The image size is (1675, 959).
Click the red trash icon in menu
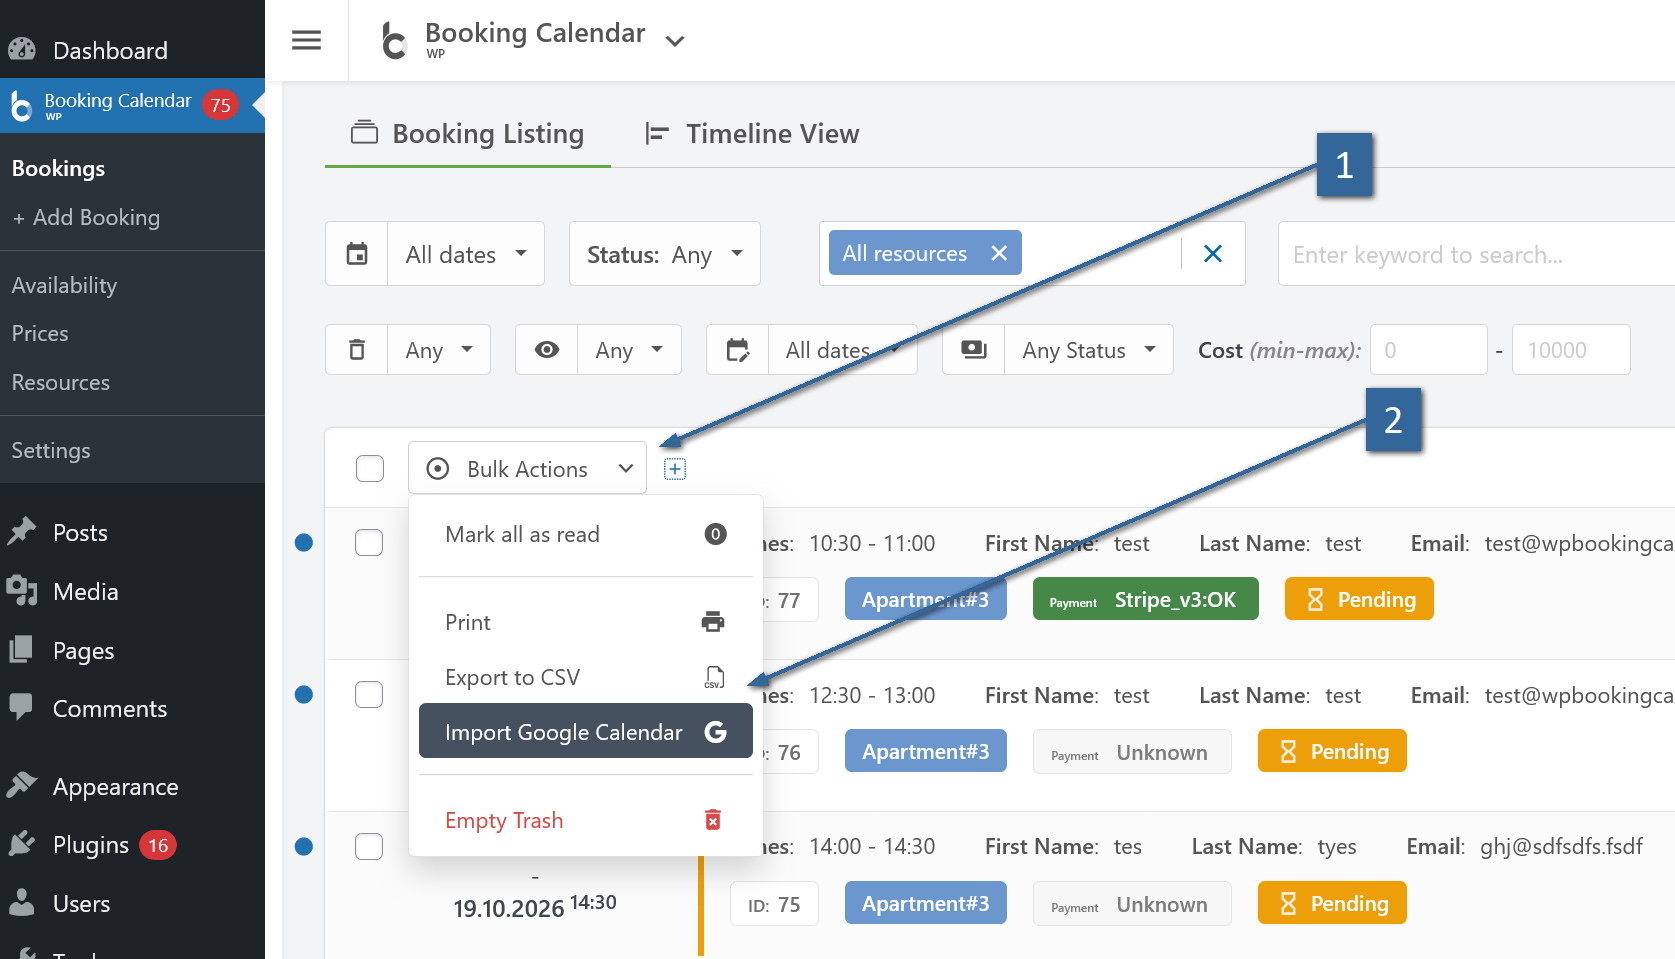[x=713, y=820]
